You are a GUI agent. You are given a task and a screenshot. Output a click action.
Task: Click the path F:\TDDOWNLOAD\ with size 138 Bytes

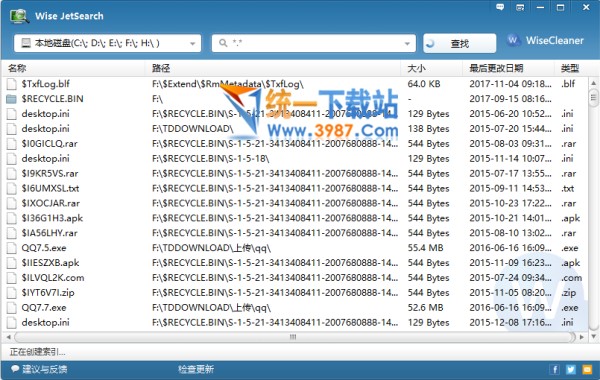pyautogui.click(x=192, y=129)
